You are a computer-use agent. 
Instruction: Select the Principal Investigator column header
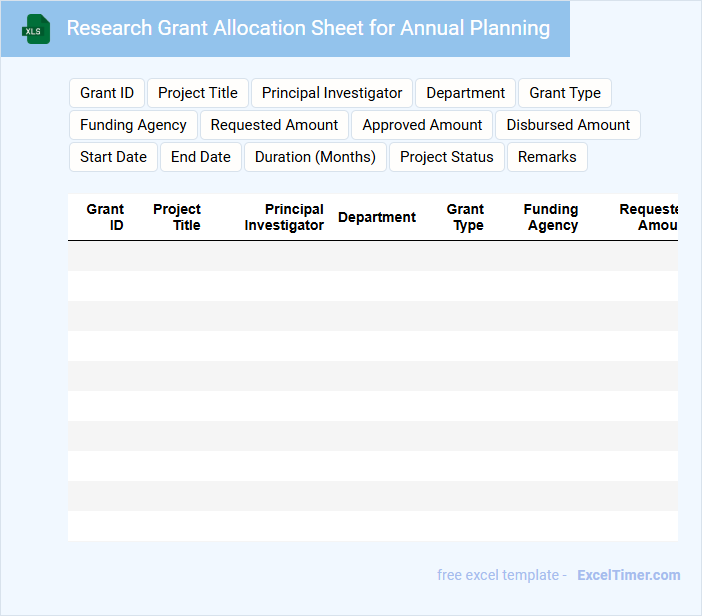284,217
